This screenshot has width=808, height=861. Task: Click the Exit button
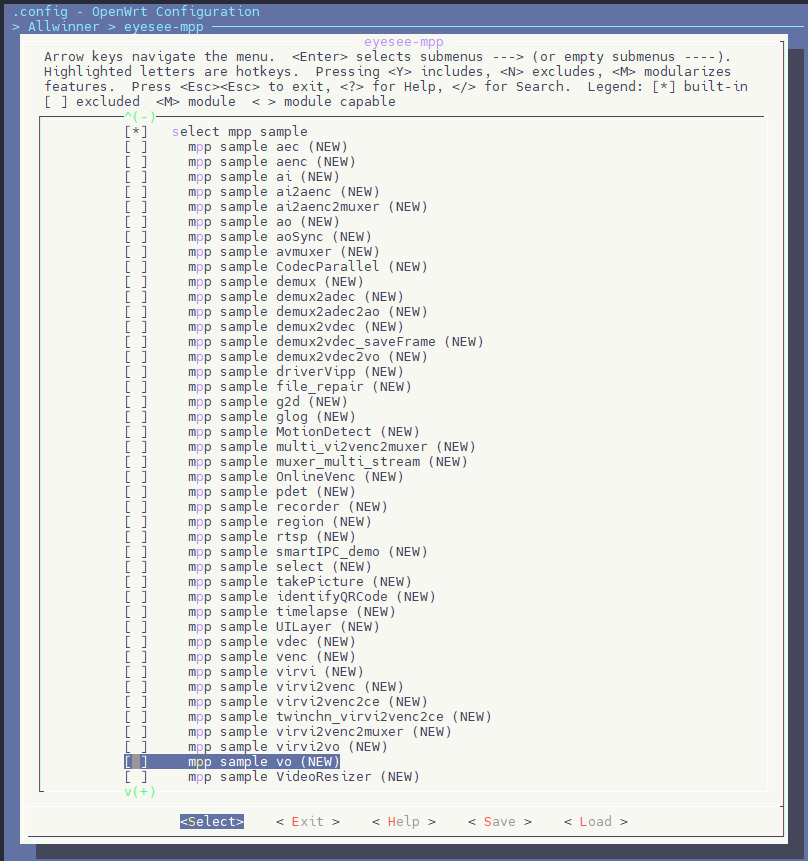coord(308,821)
